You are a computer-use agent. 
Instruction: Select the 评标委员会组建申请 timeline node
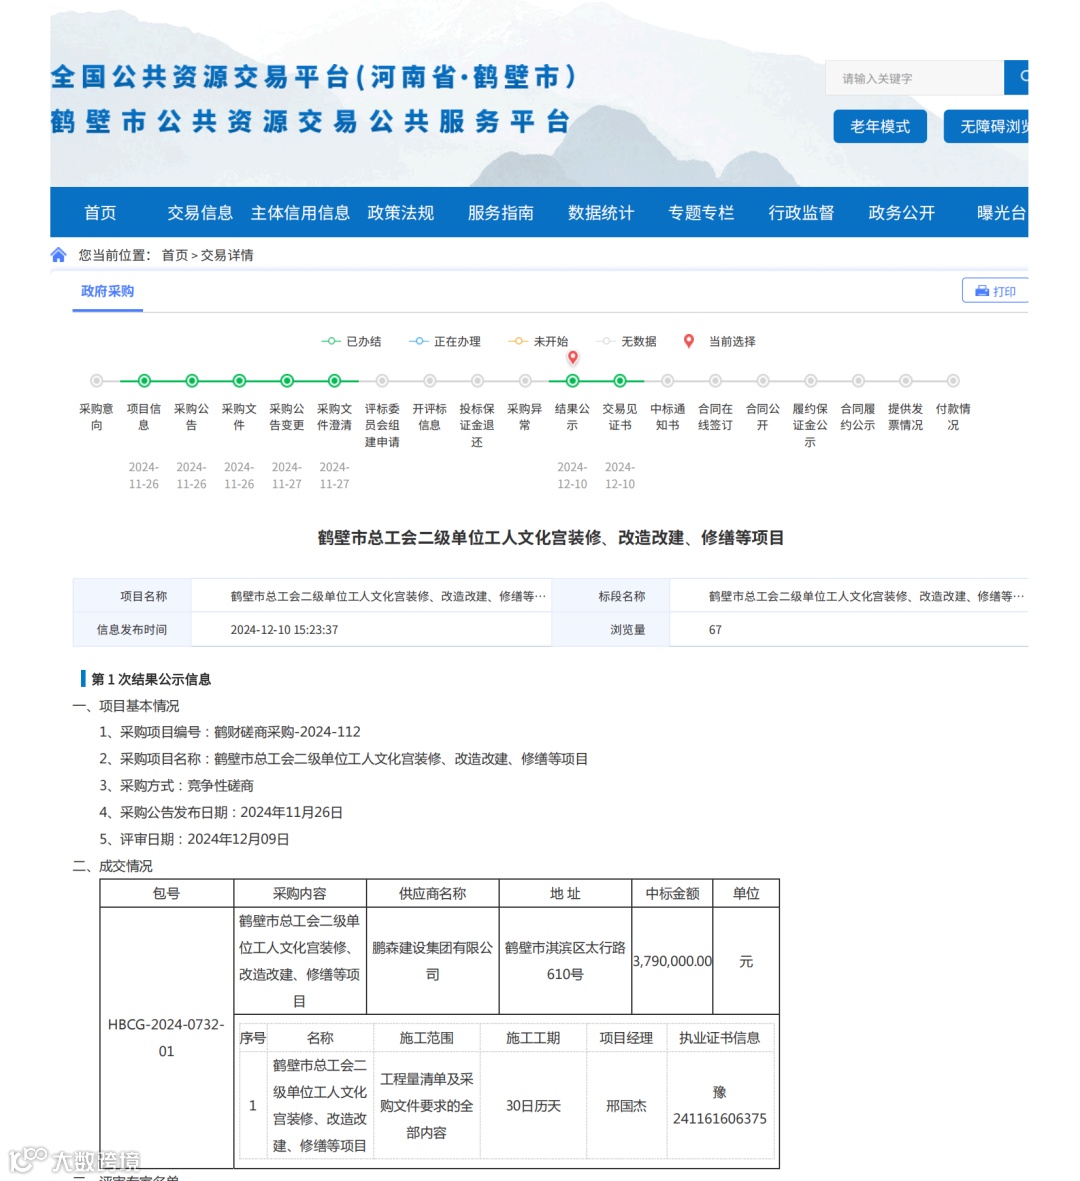click(382, 381)
